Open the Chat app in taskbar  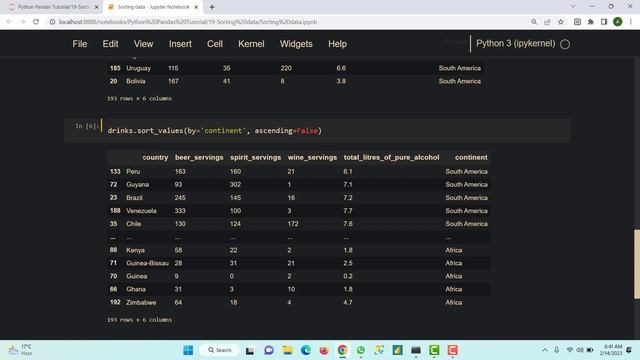coord(269,350)
